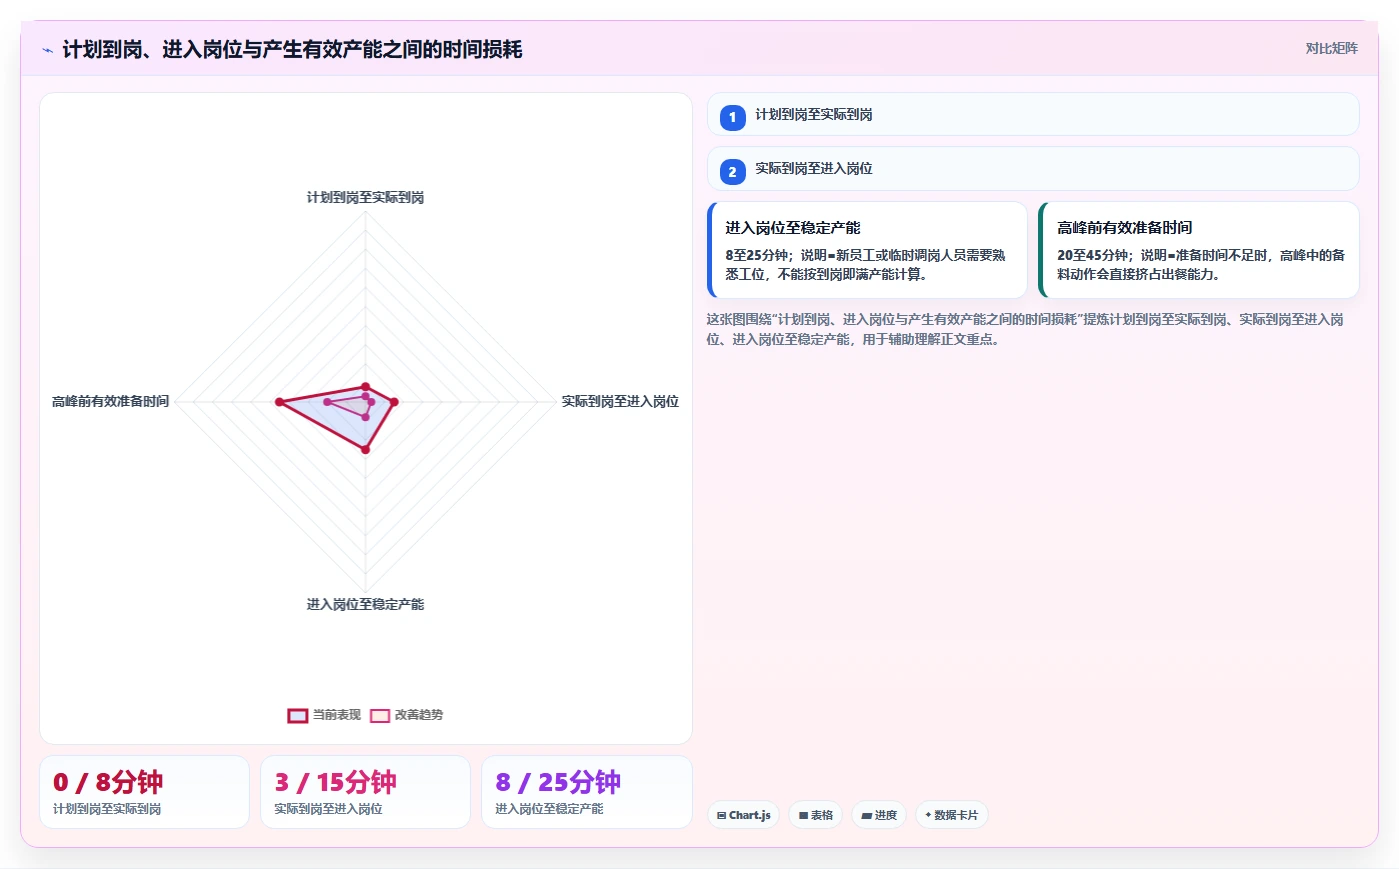Image resolution: width=1399 pixels, height=869 pixels.
Task: Click the 改善趋势 legend color box
Action: [x=379, y=715]
